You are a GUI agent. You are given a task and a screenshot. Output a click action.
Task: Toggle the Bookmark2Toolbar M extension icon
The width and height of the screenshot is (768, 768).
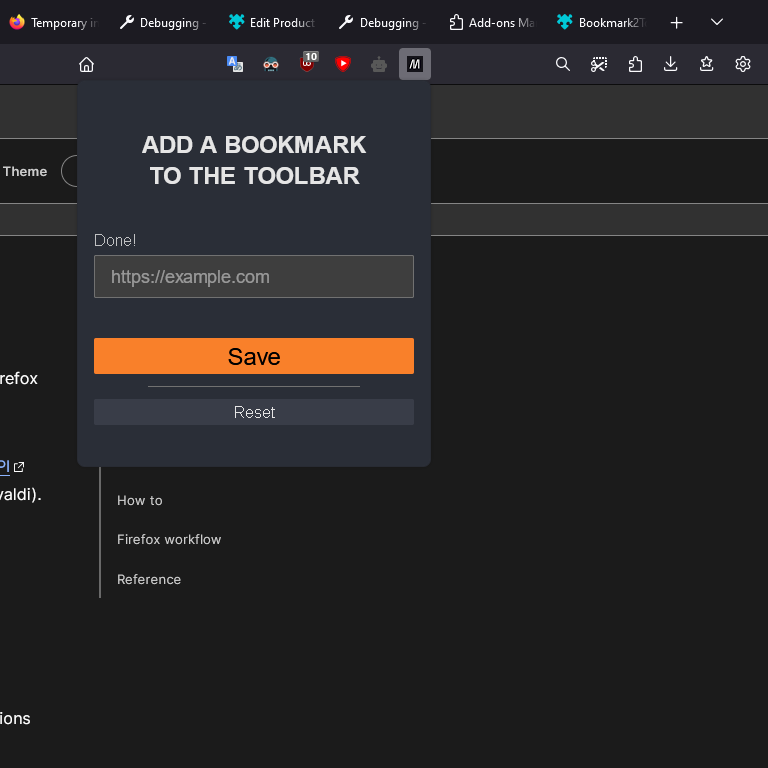(x=415, y=64)
